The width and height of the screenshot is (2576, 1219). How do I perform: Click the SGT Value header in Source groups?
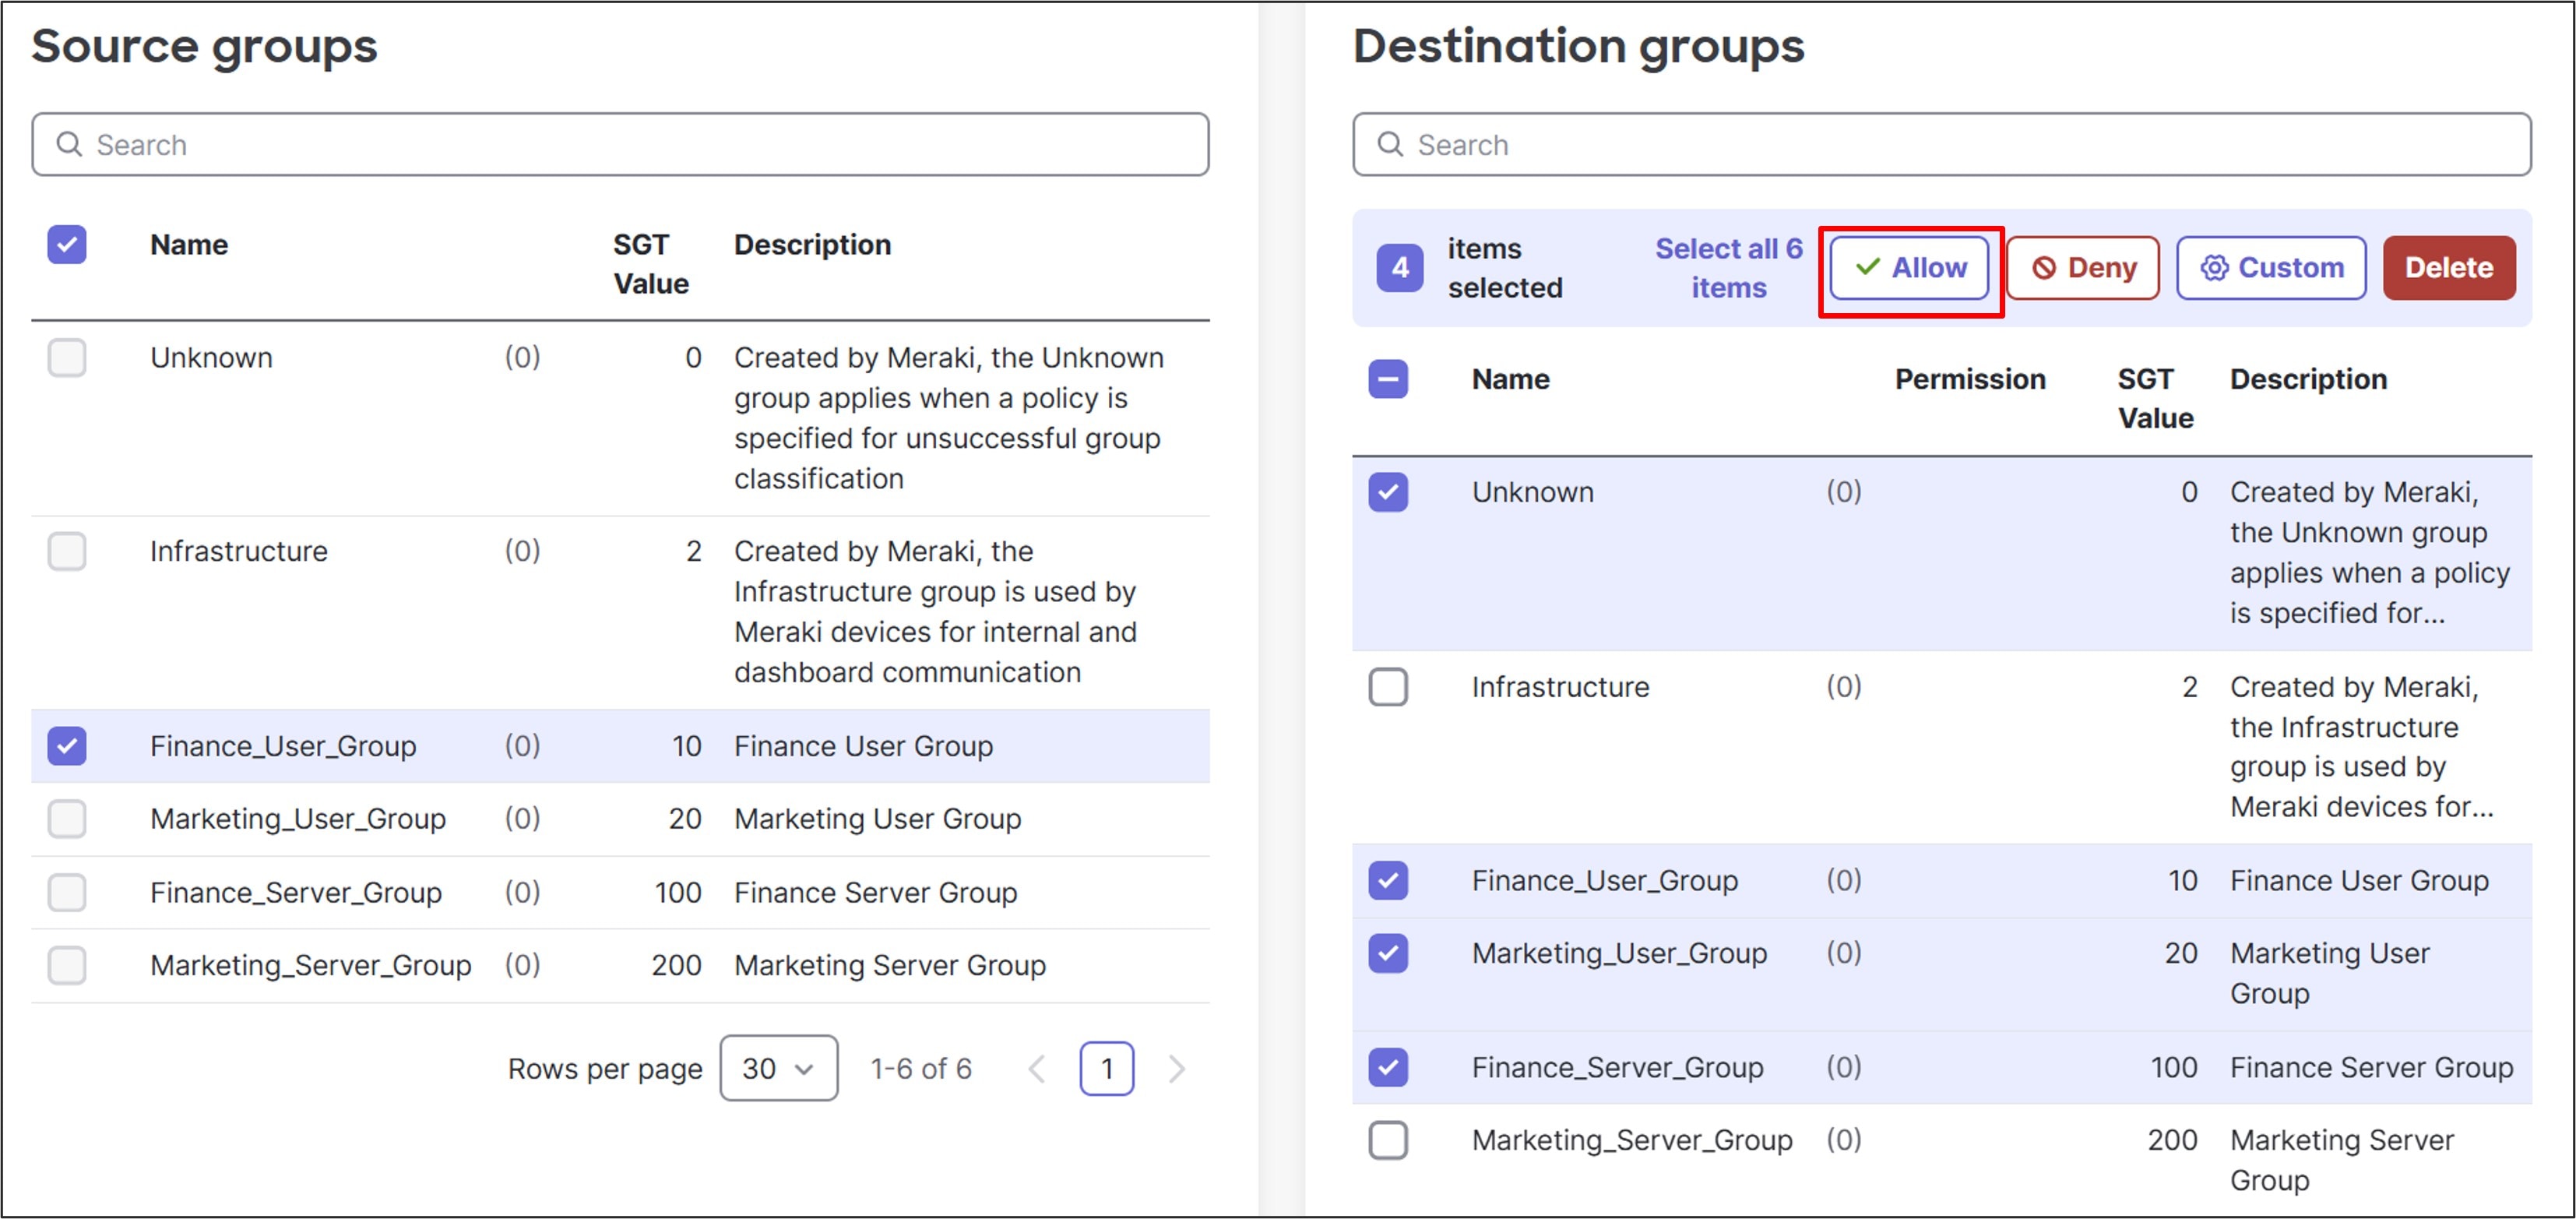pyautogui.click(x=650, y=264)
